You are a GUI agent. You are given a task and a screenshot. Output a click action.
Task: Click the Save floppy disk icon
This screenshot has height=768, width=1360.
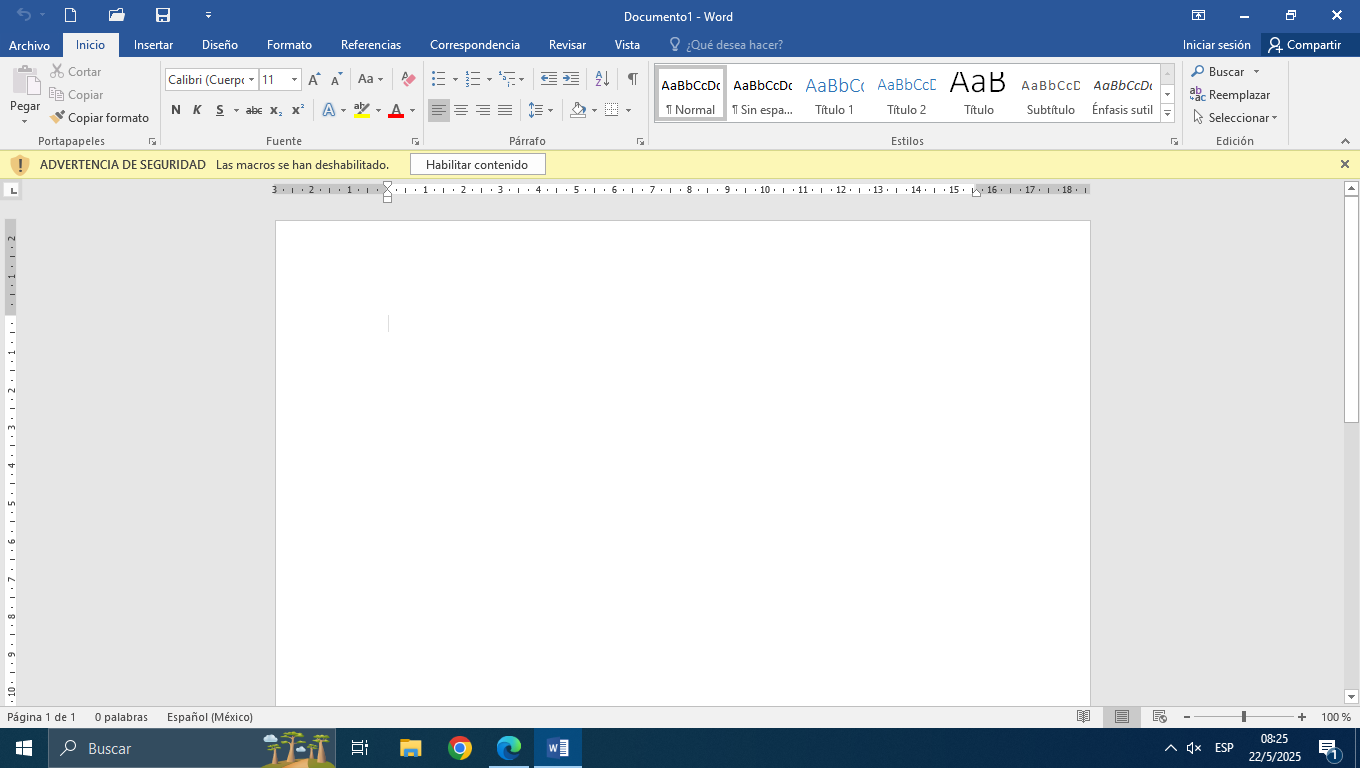[x=162, y=15]
